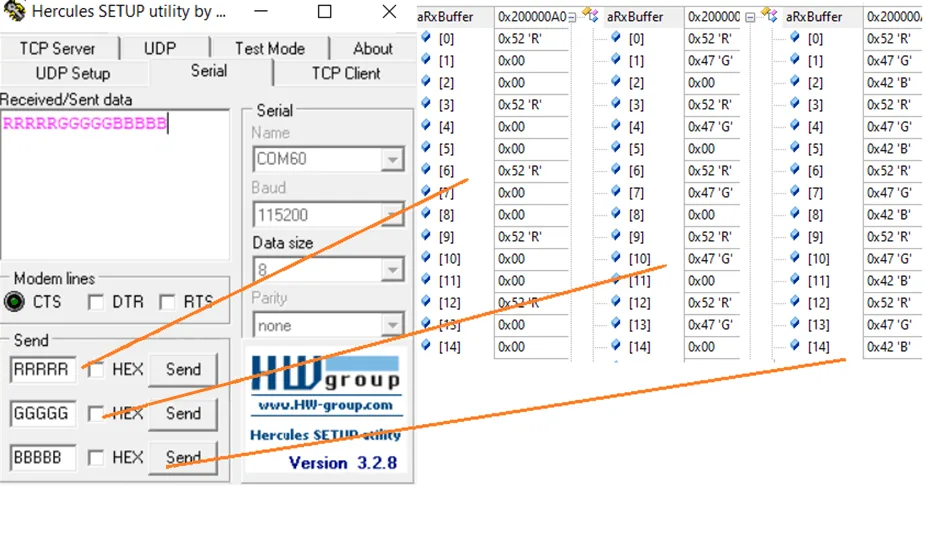926x546 pixels.
Task: Click value 0x42 'B' of [2] in rightmost watch
Action: coord(889,83)
